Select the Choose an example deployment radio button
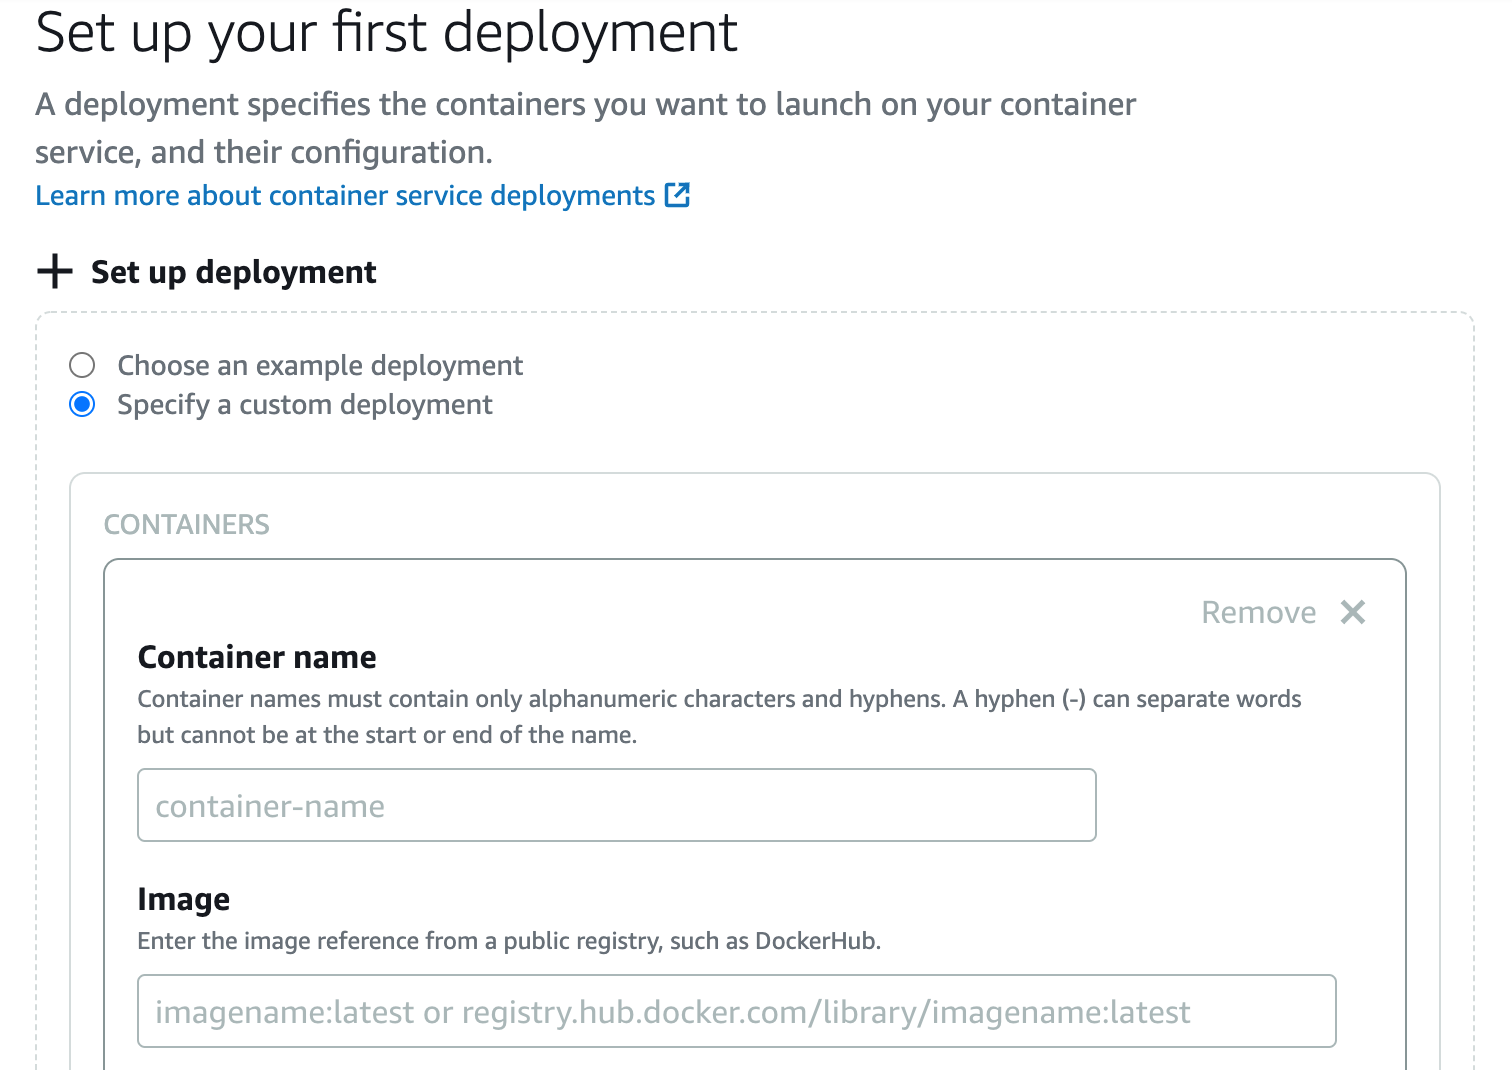This screenshot has width=1512, height=1070. [82, 365]
